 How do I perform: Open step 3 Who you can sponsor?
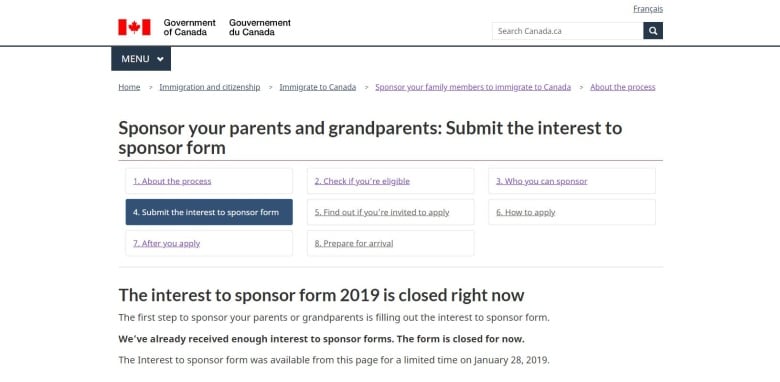[572, 181]
